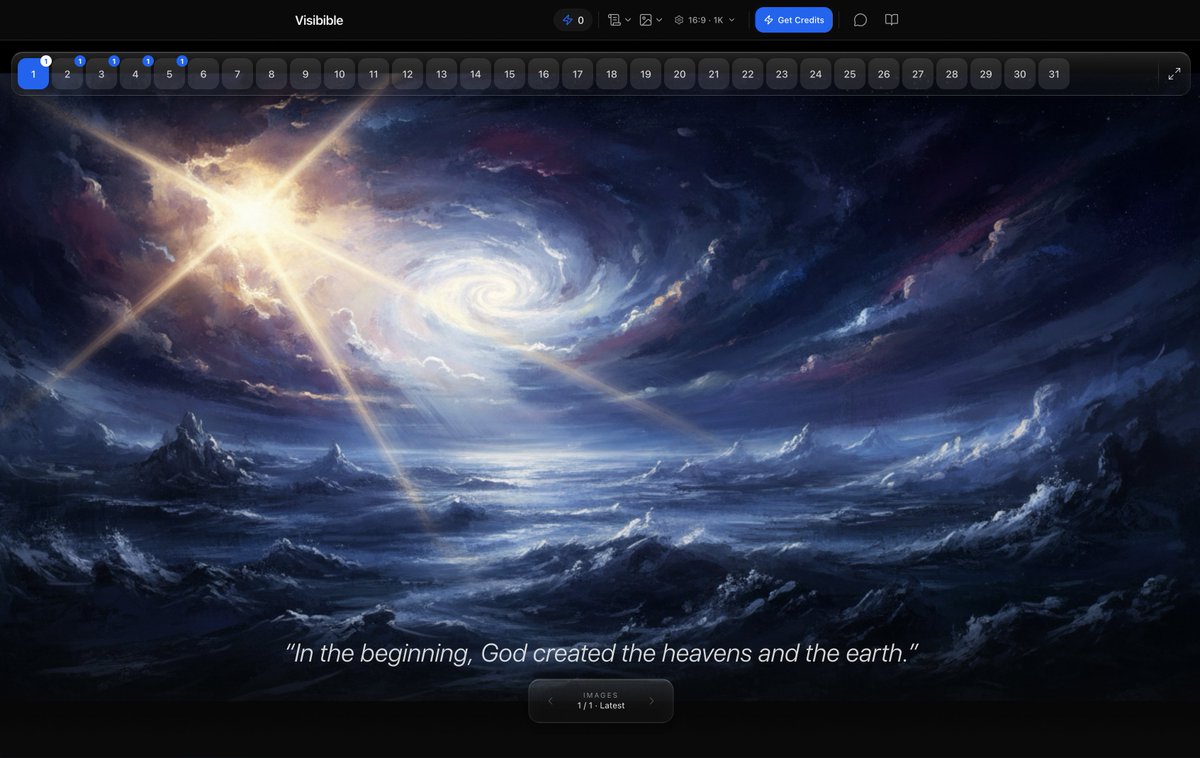Switch to verse 24

coord(815,74)
